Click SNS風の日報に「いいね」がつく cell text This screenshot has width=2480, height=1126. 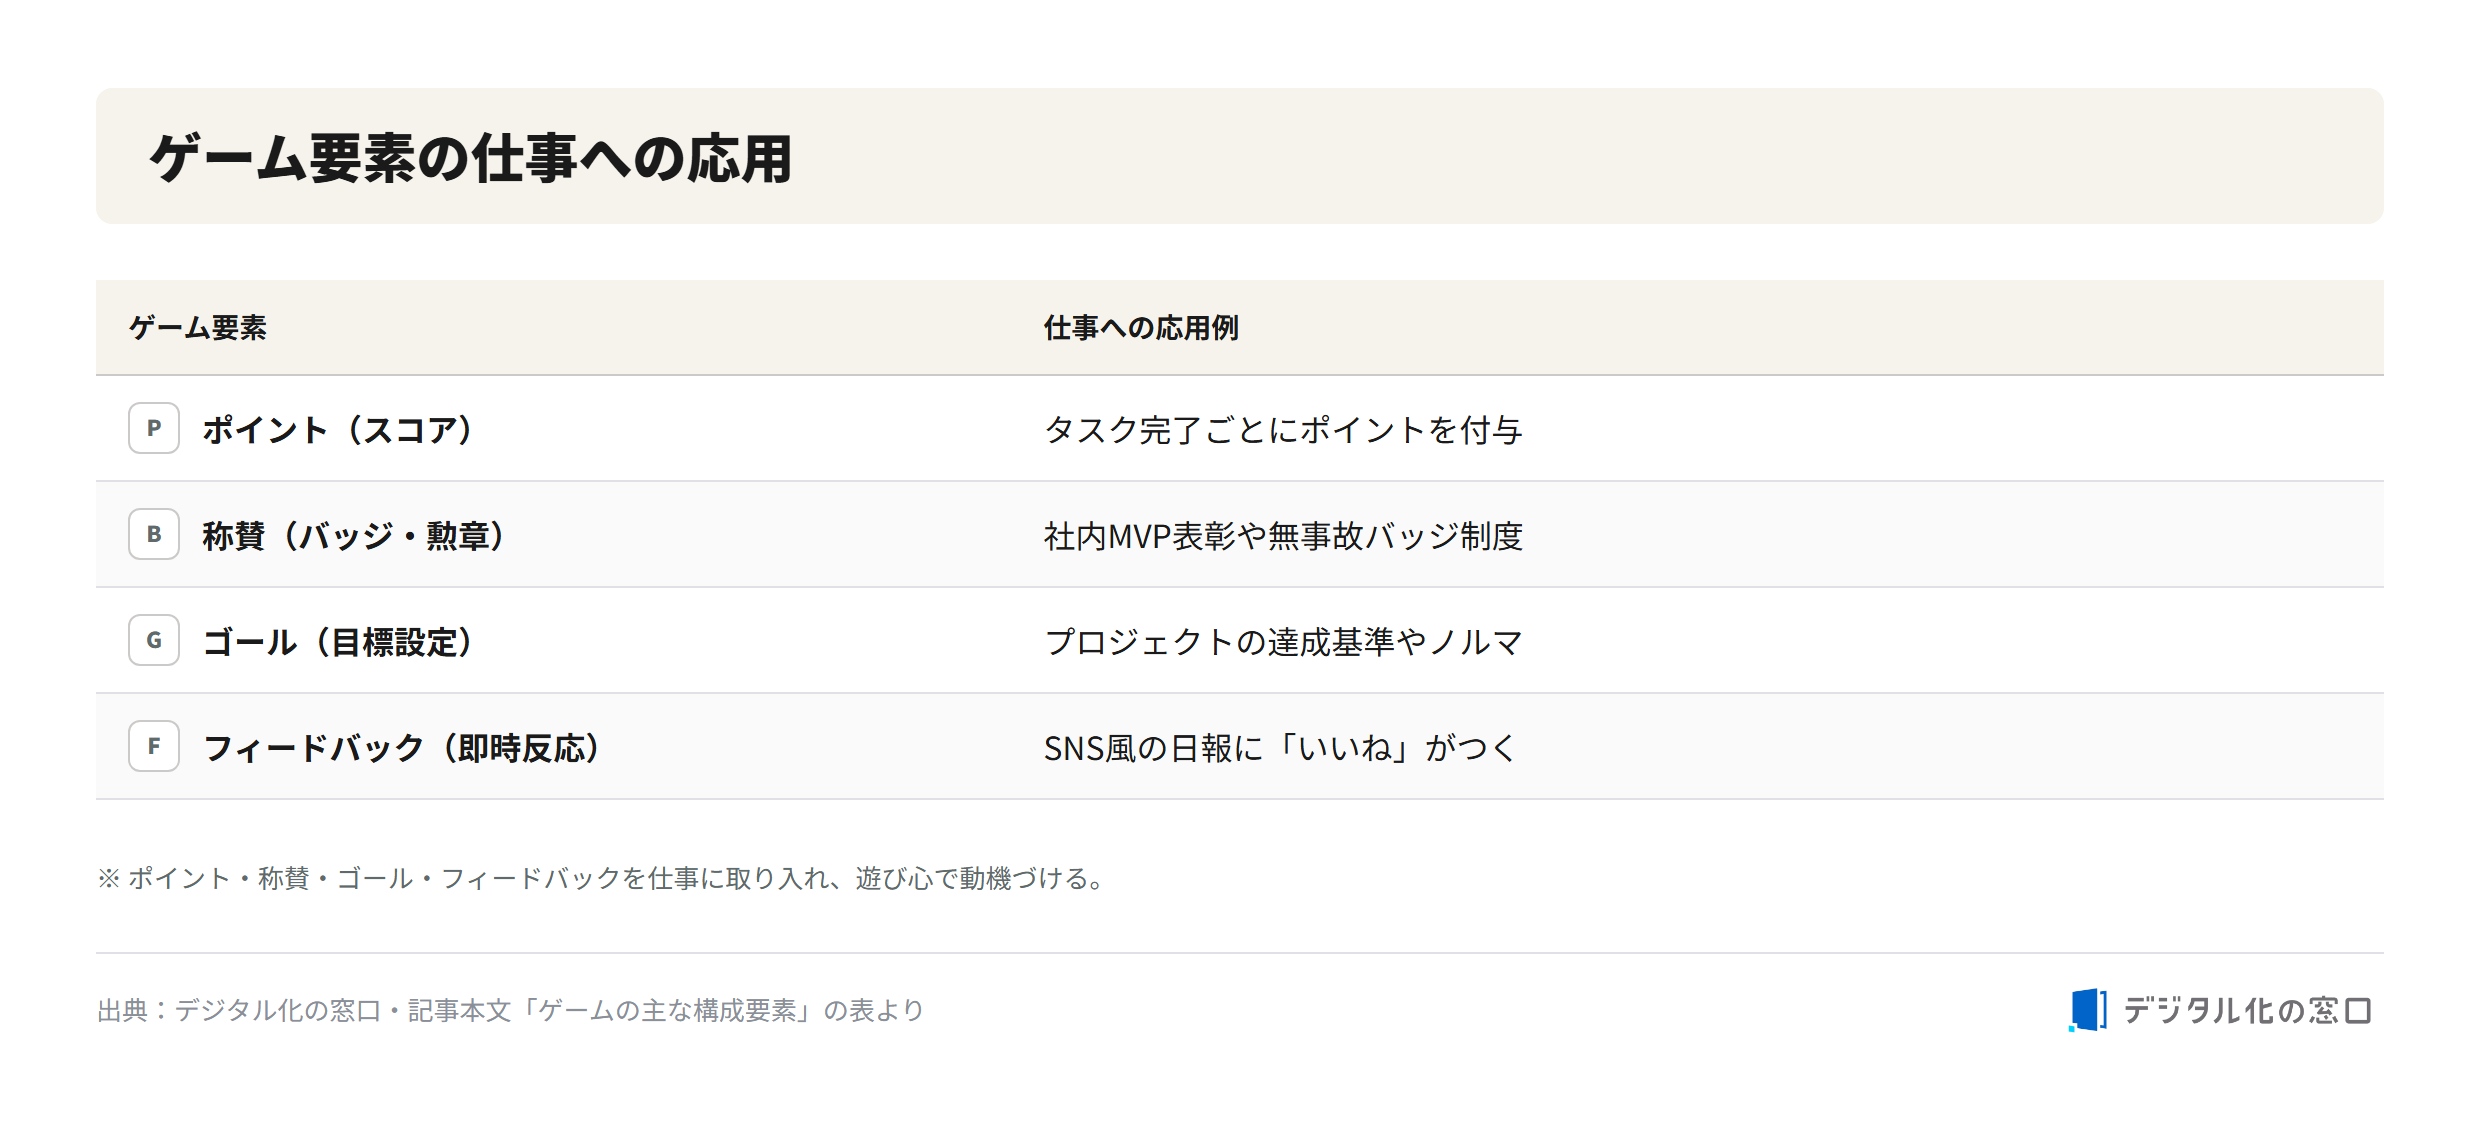[x=1281, y=748]
